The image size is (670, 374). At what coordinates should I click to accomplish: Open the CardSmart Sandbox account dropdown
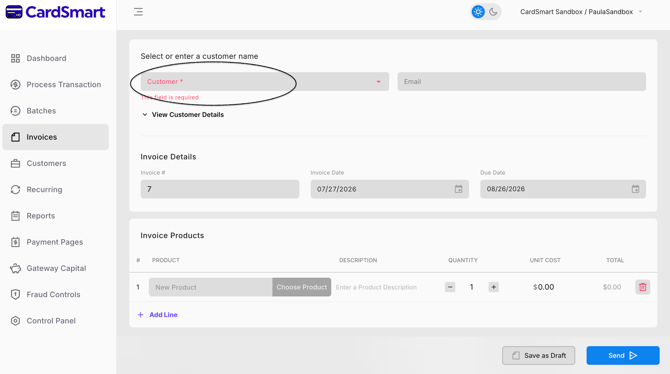[x=581, y=12]
